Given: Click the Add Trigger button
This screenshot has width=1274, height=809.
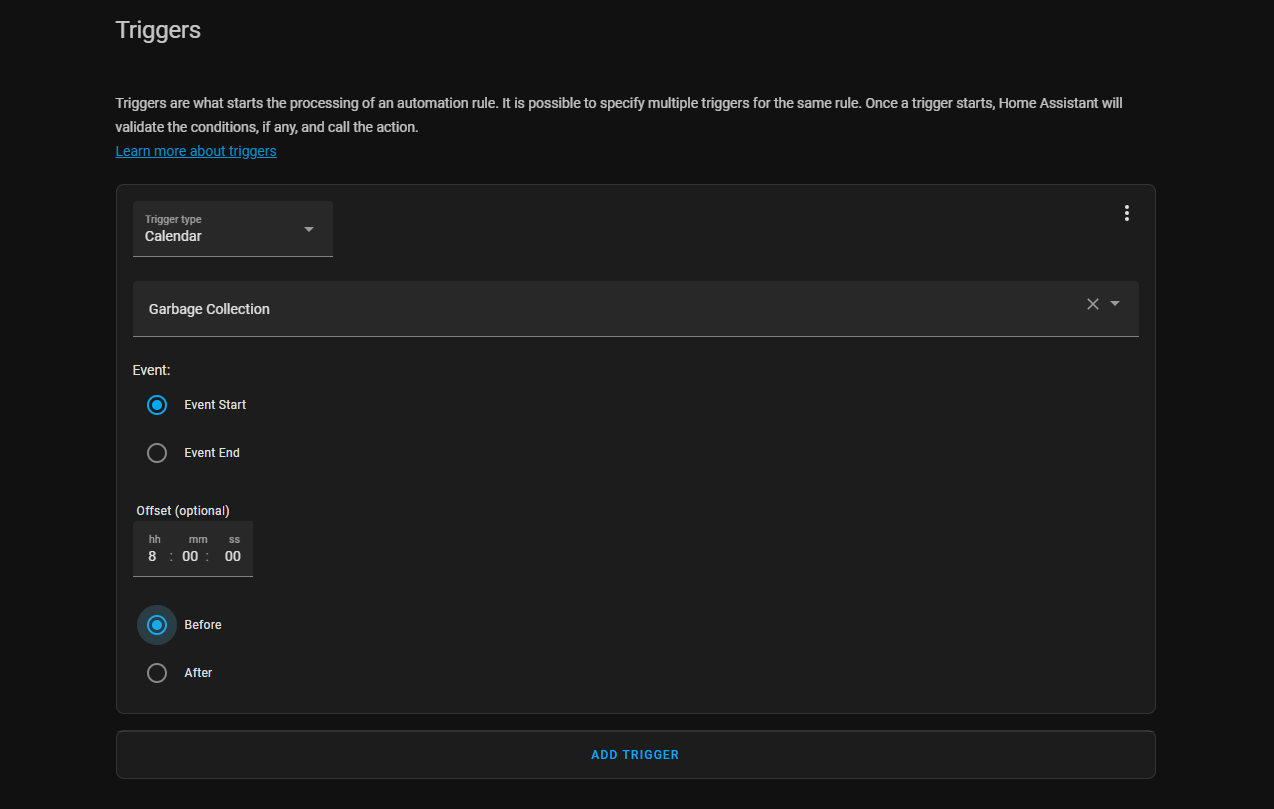Looking at the screenshot, I should point(635,755).
